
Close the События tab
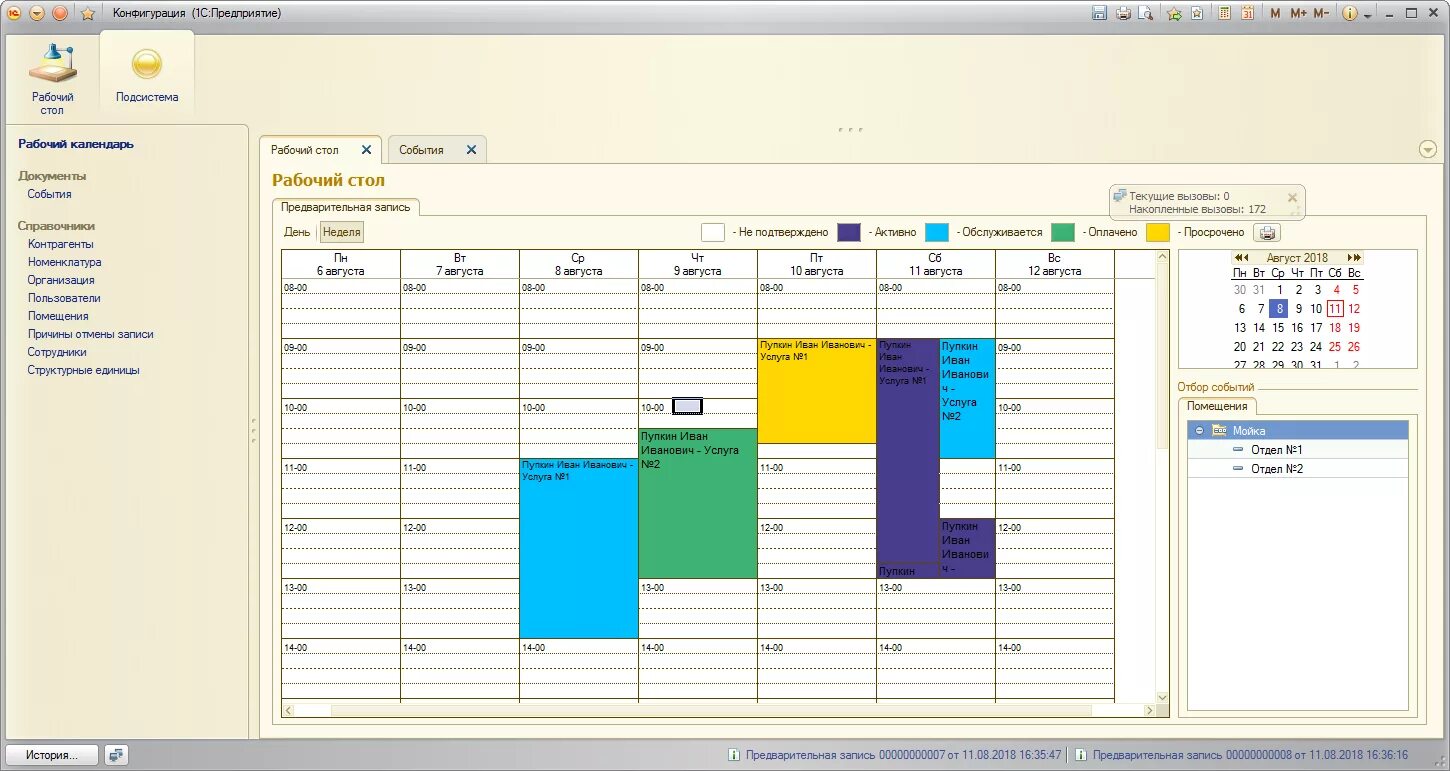[x=471, y=150]
